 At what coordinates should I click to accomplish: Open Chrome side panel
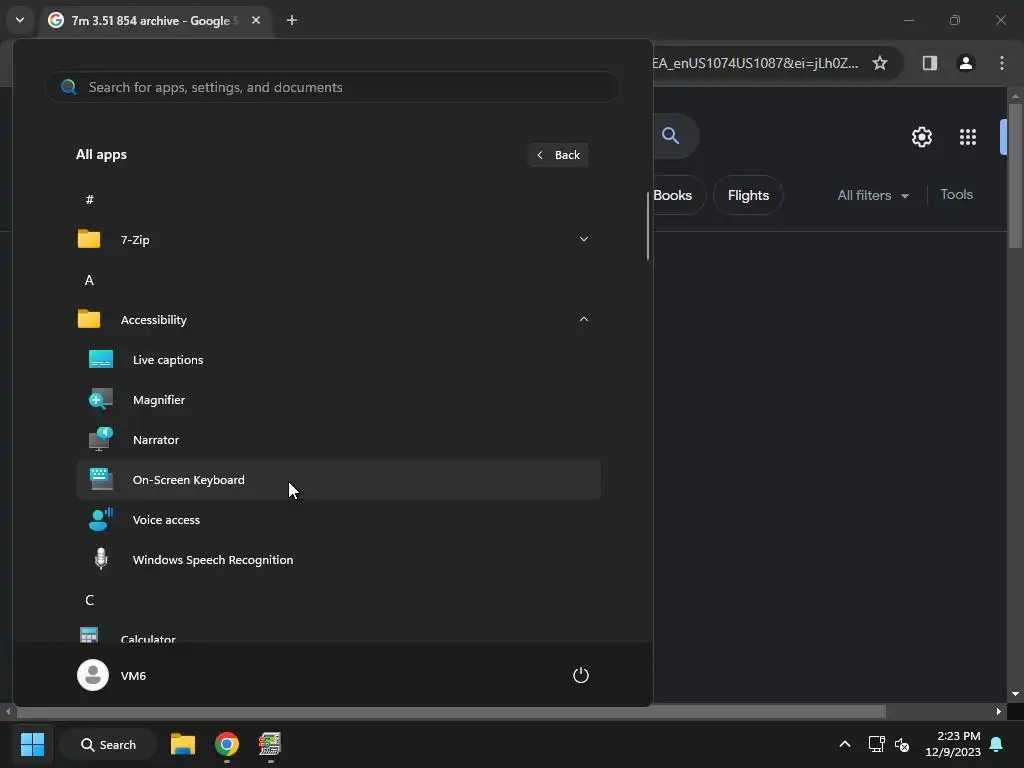[929, 63]
